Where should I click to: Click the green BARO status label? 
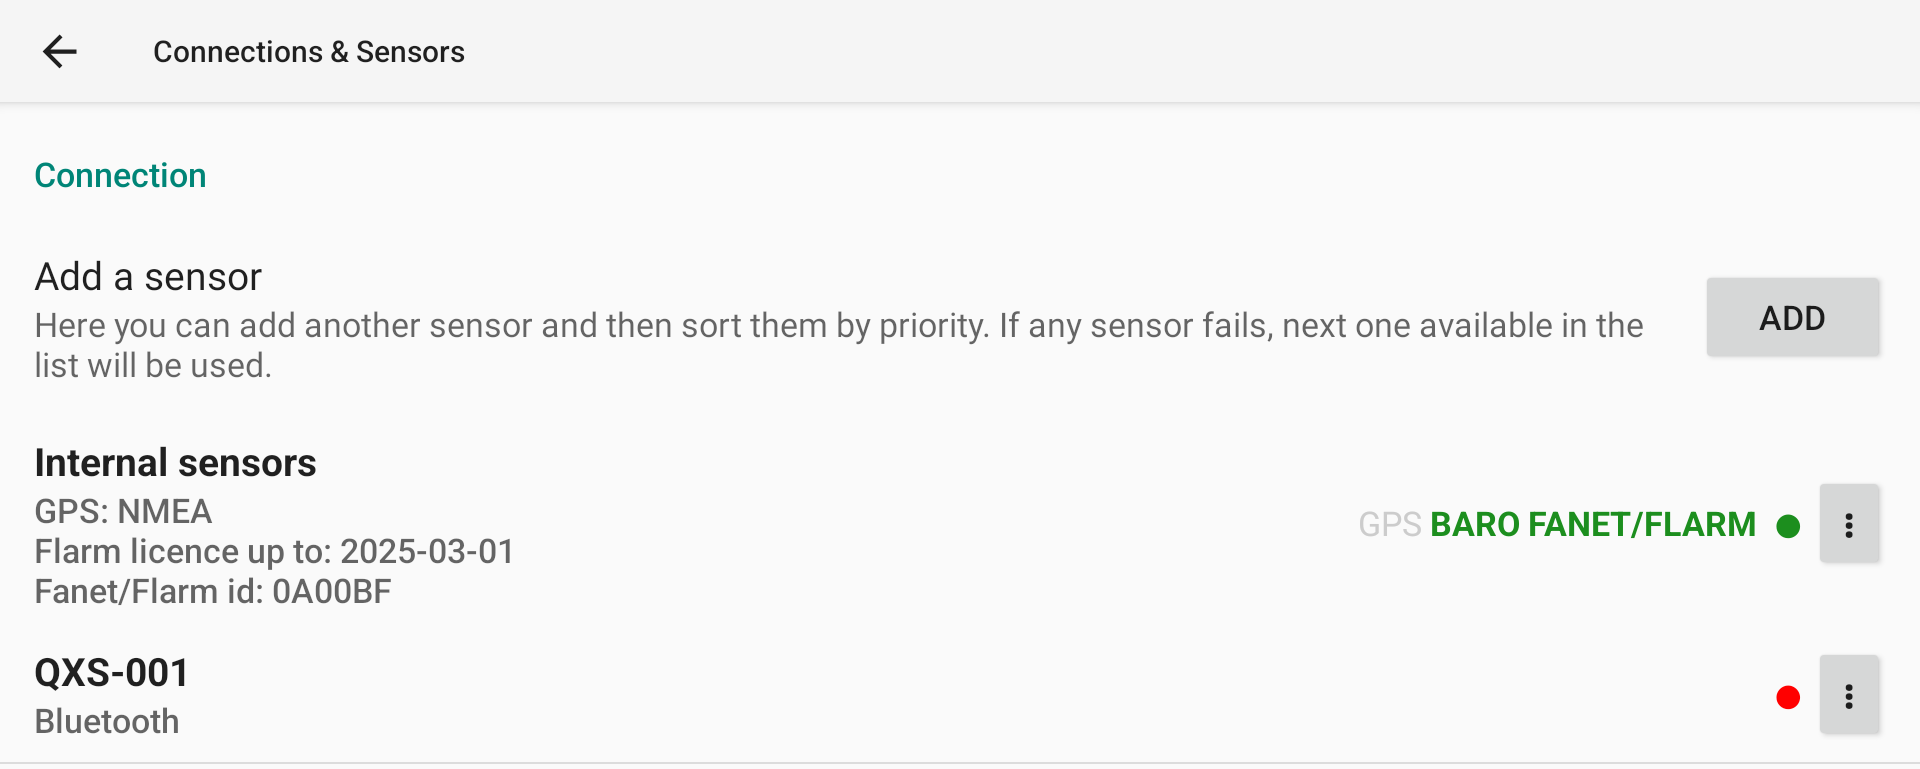[1475, 525]
